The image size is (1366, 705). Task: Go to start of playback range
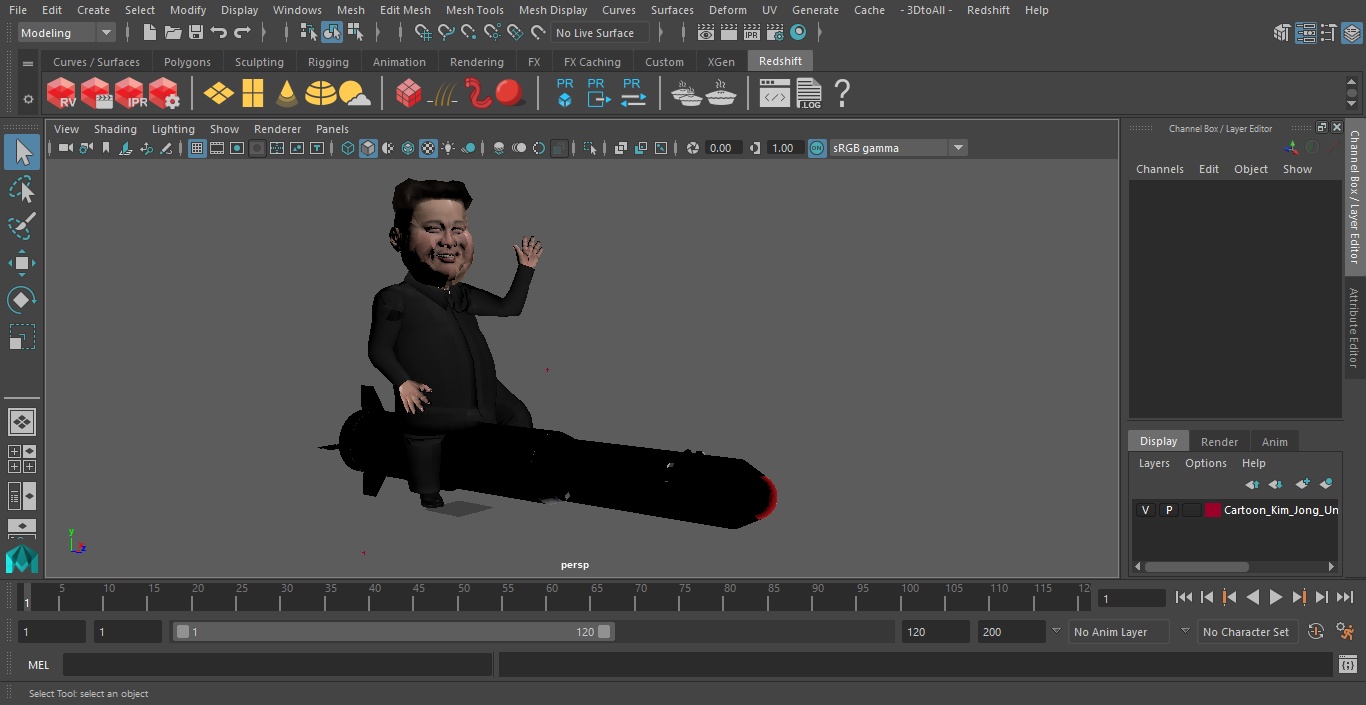tap(1184, 597)
